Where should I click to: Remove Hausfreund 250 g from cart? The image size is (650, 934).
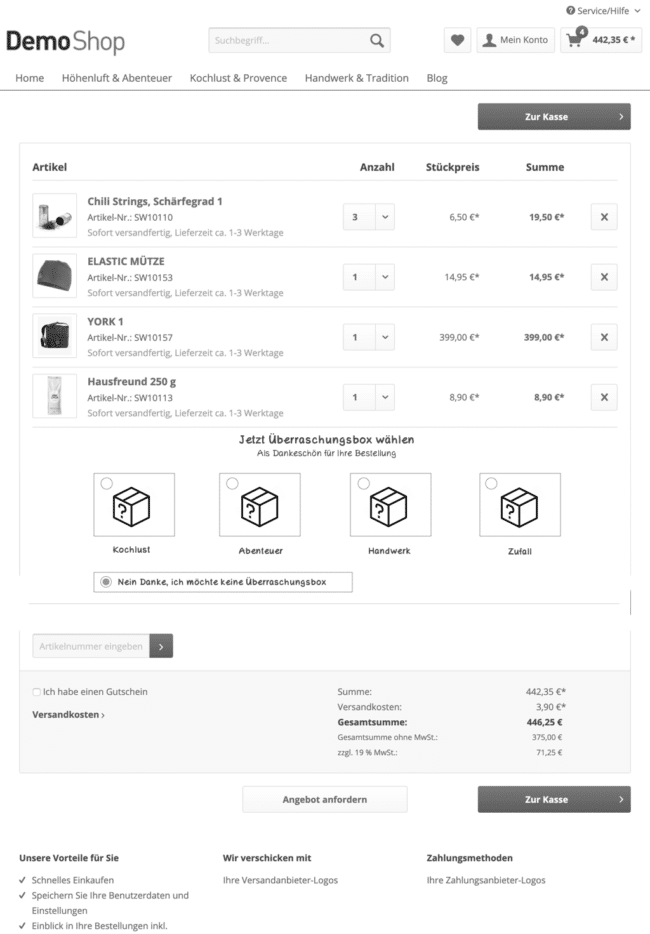coord(604,397)
